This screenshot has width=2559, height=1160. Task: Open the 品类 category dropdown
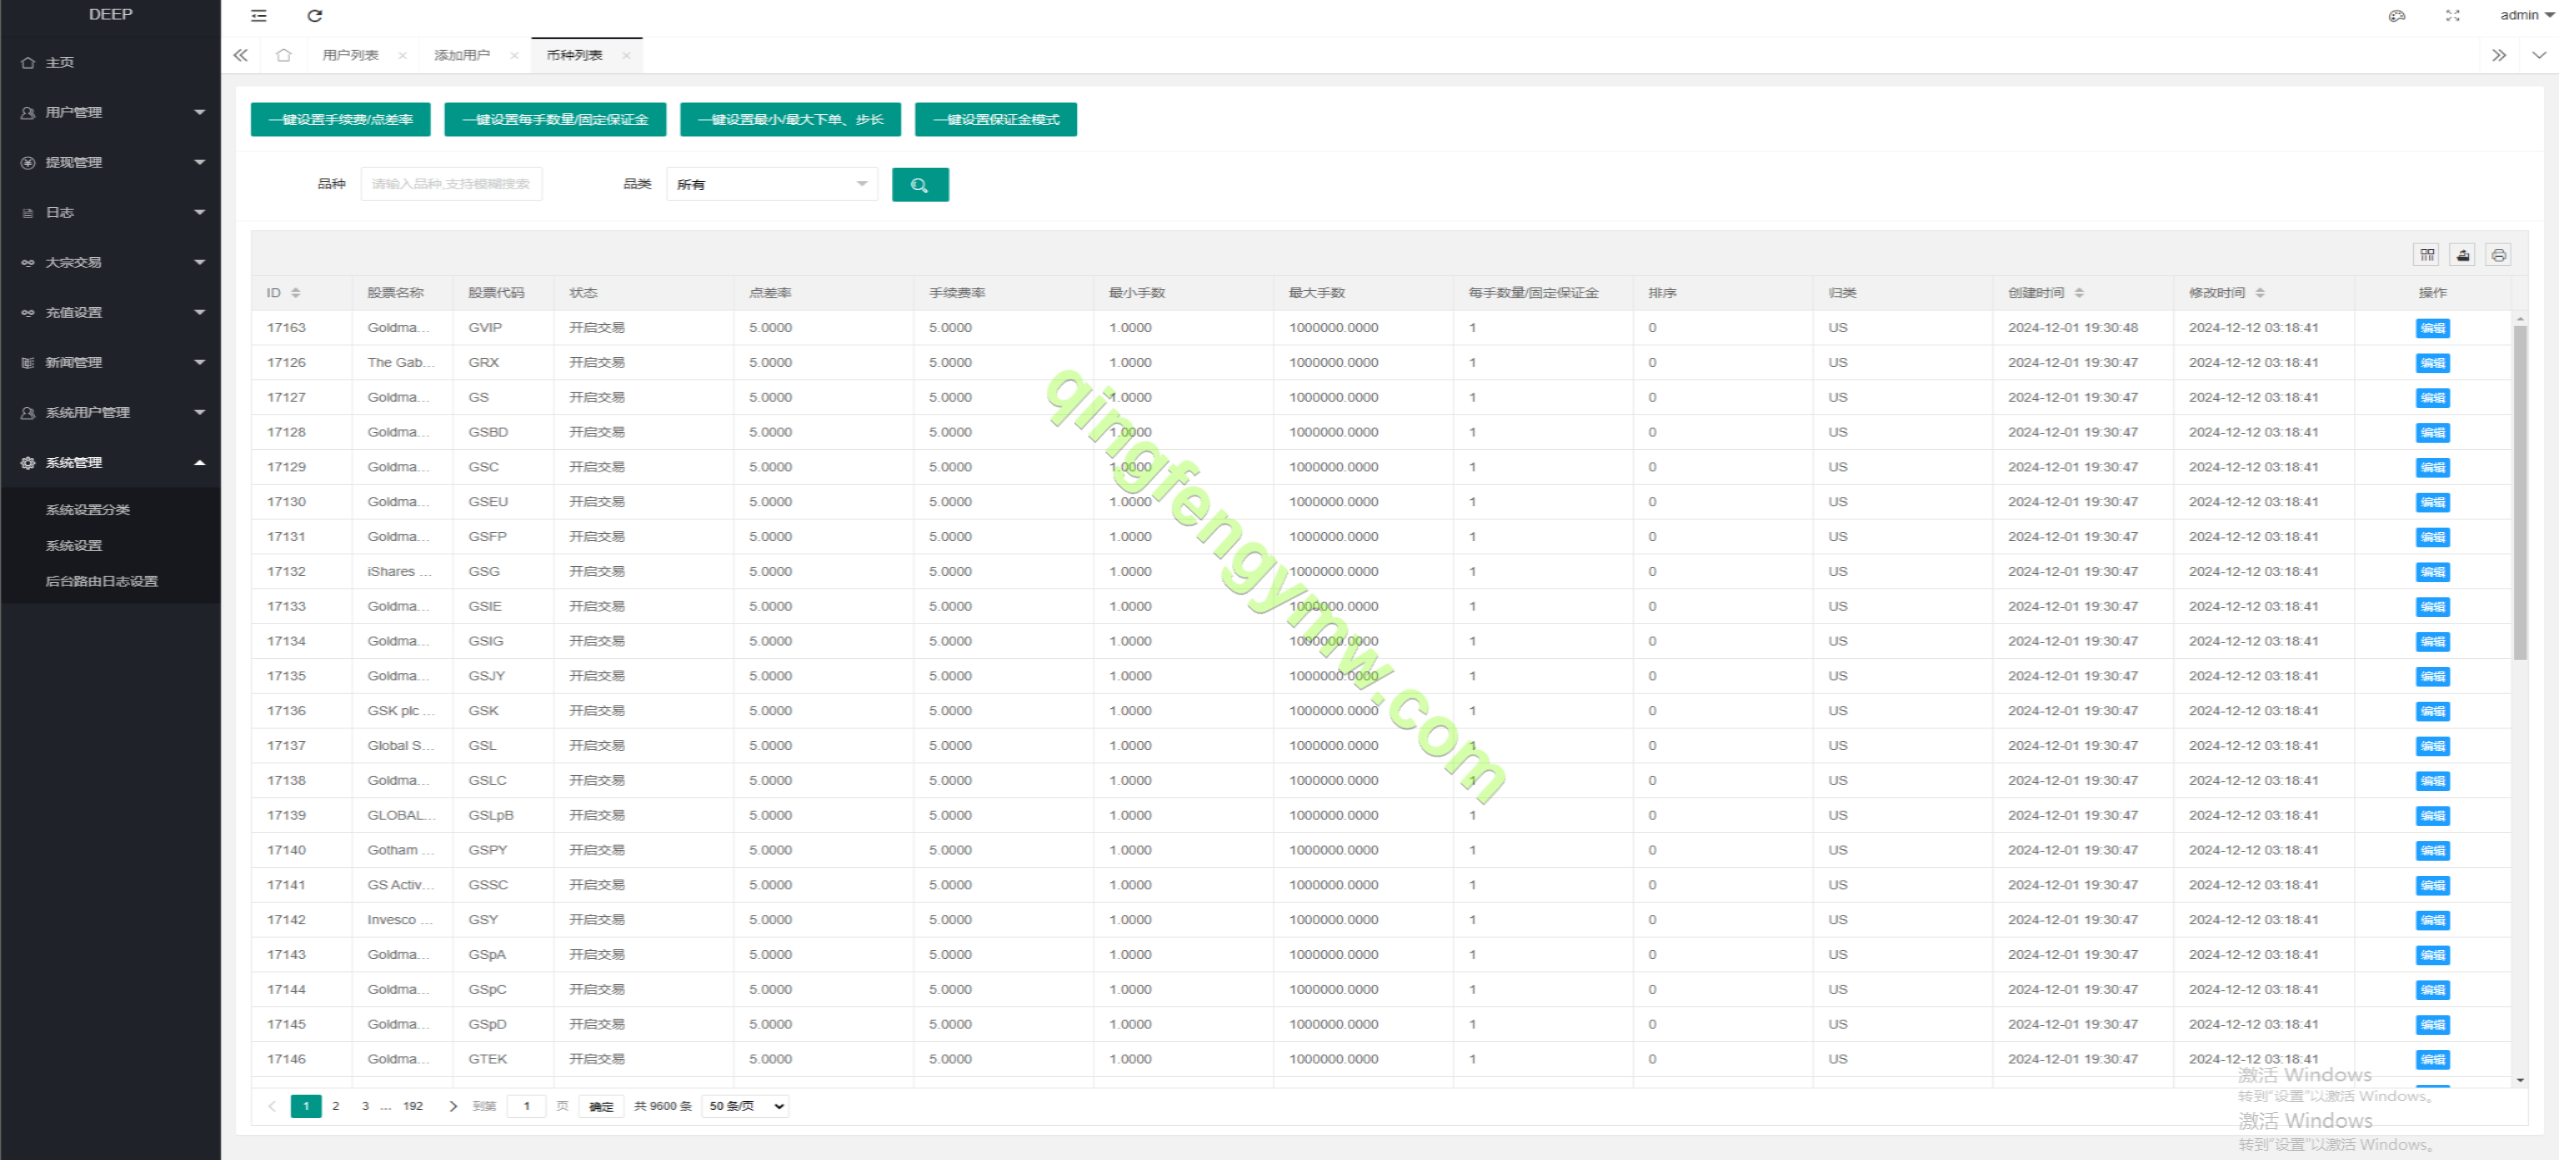[771, 184]
